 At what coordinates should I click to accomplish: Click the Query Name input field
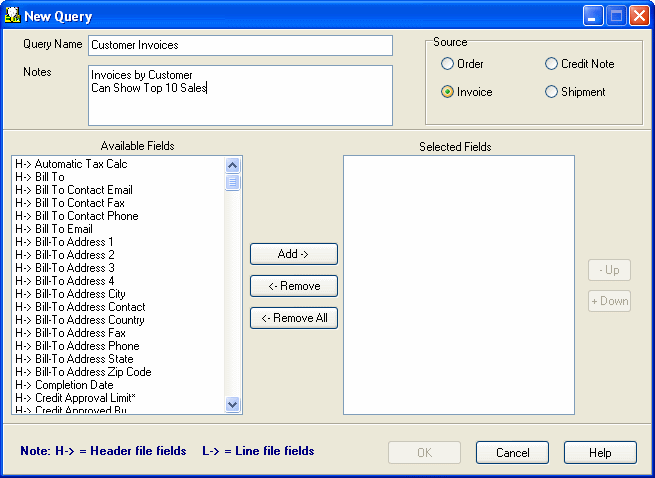(x=240, y=45)
